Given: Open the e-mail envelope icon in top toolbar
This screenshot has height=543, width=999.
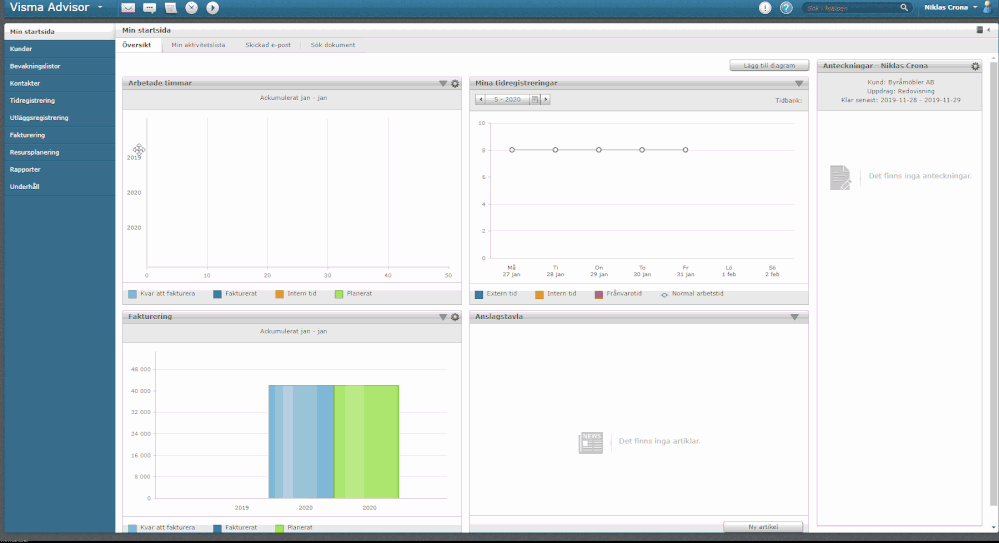Looking at the screenshot, I should coord(128,8).
